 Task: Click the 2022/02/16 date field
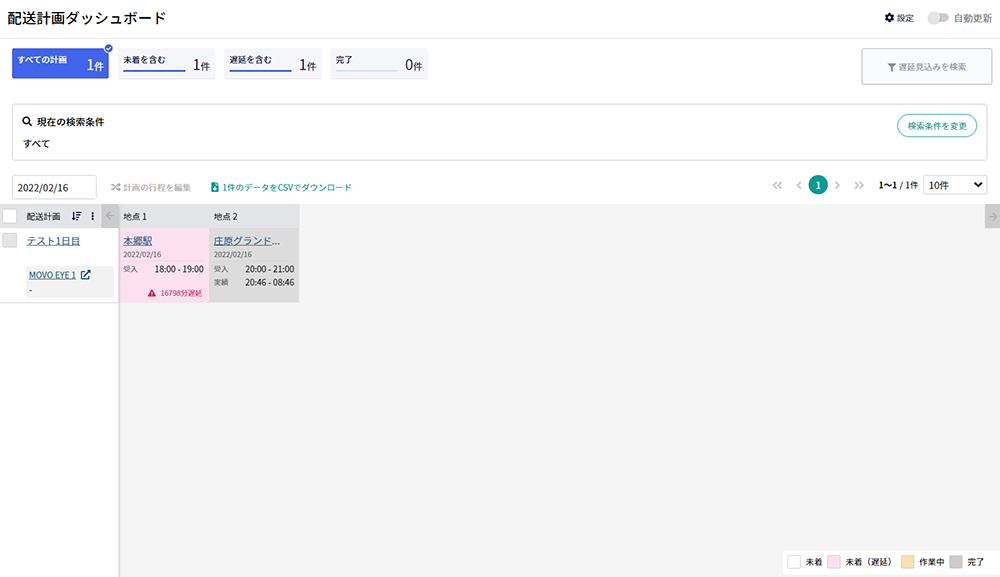tap(54, 187)
